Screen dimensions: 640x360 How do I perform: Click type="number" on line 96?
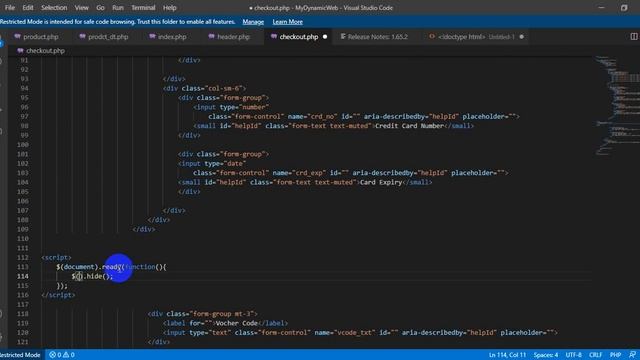[244, 107]
